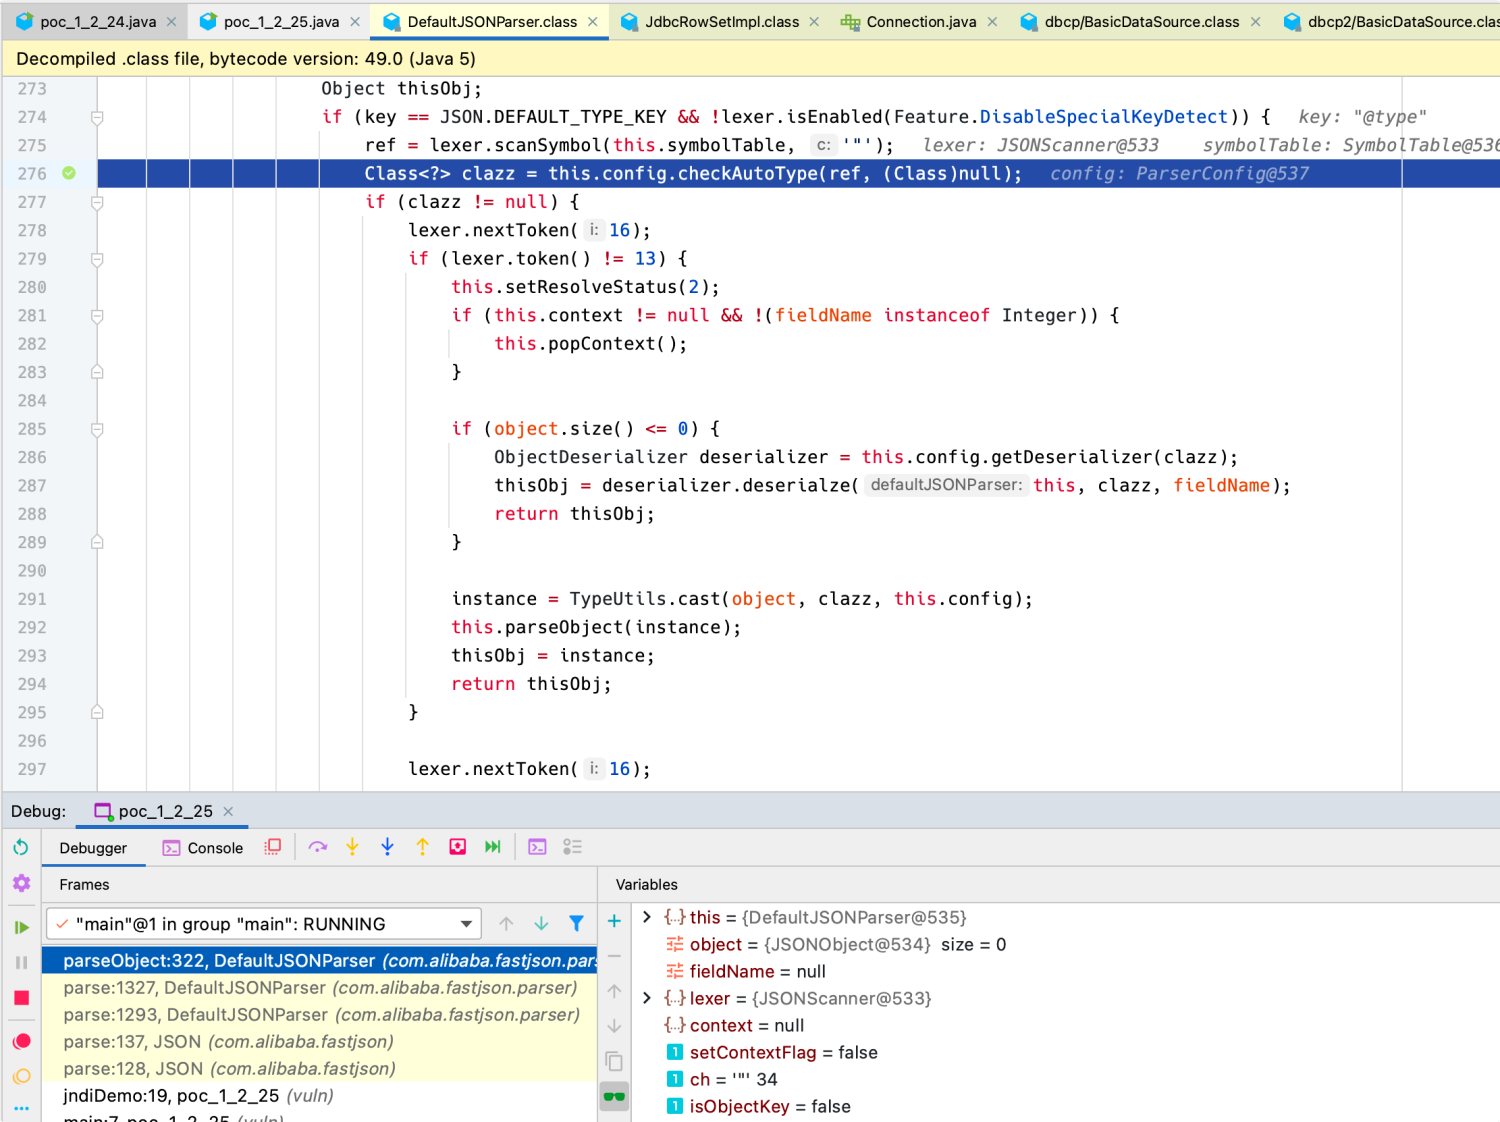Select previous stack frame arrow
The width and height of the screenshot is (1500, 1122).
(x=506, y=923)
